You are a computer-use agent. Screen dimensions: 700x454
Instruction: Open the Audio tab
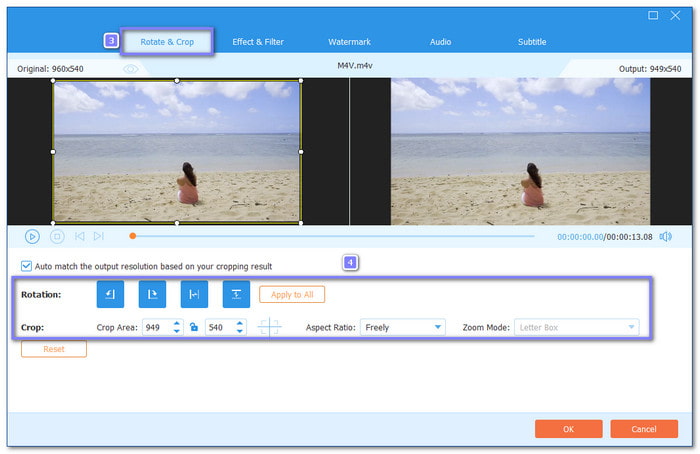coord(440,42)
